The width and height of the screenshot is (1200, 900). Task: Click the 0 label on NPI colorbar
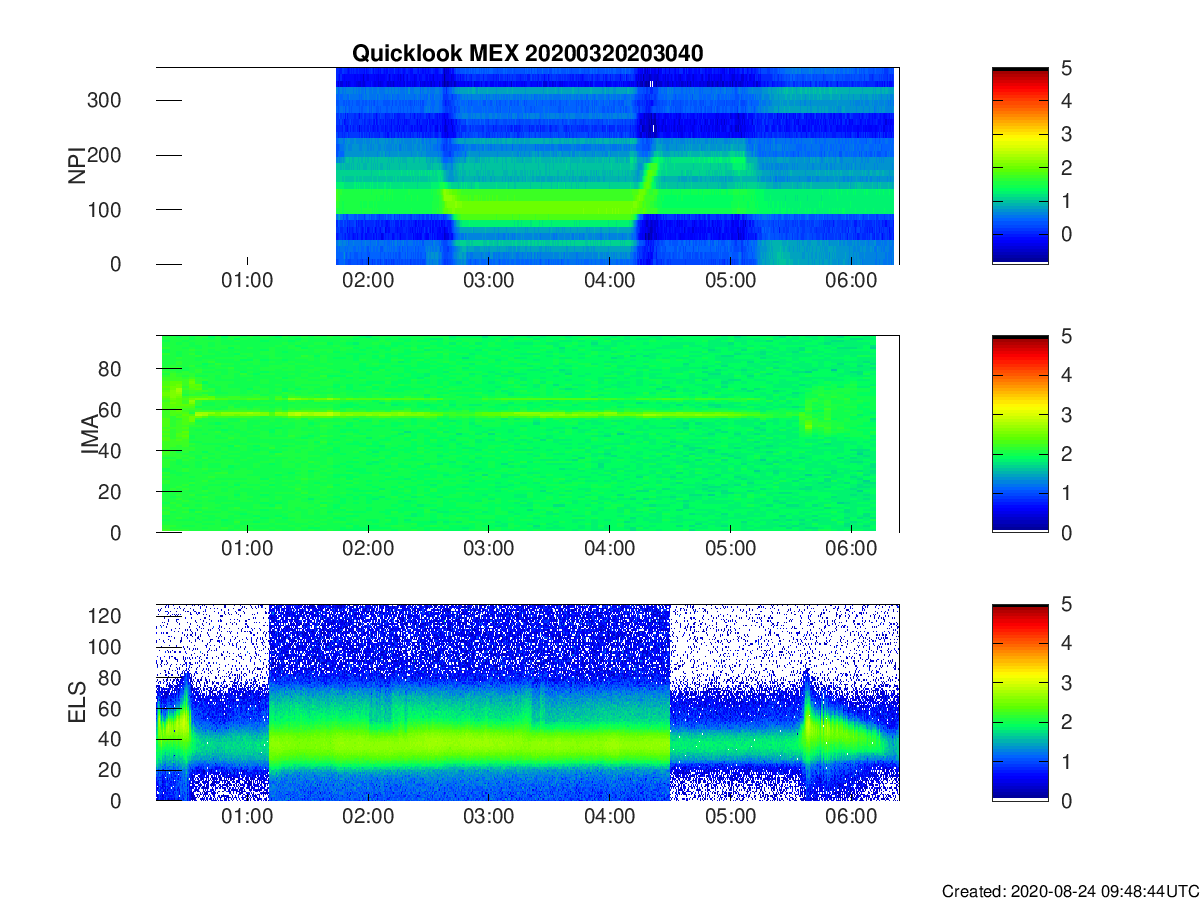click(1065, 233)
